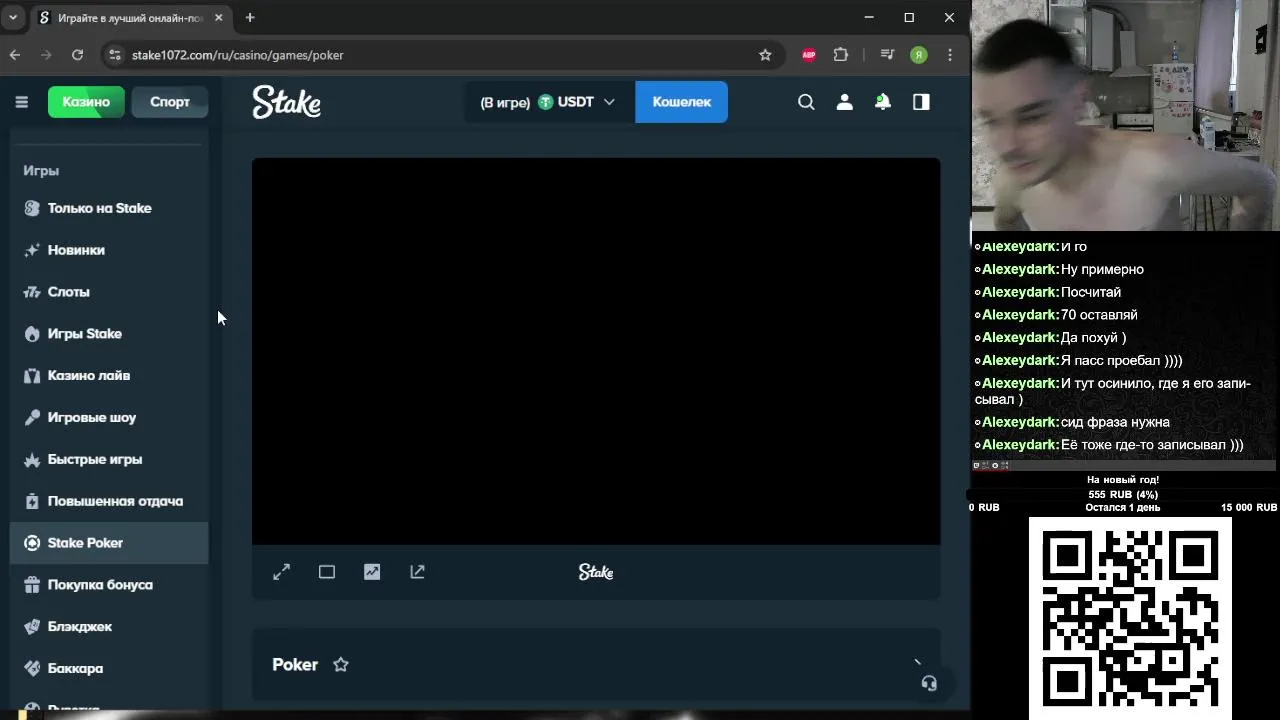
Task: Toggle theatre mode icon below game
Action: [327, 572]
